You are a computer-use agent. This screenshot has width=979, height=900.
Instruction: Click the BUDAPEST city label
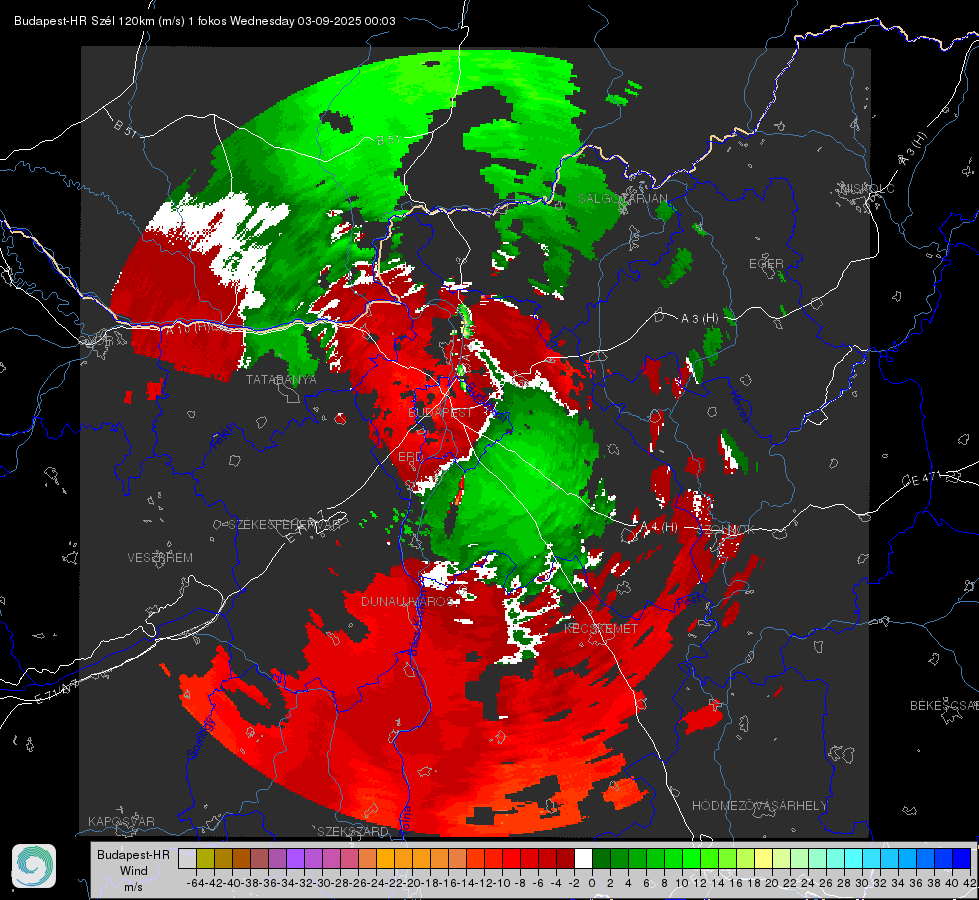441,413
